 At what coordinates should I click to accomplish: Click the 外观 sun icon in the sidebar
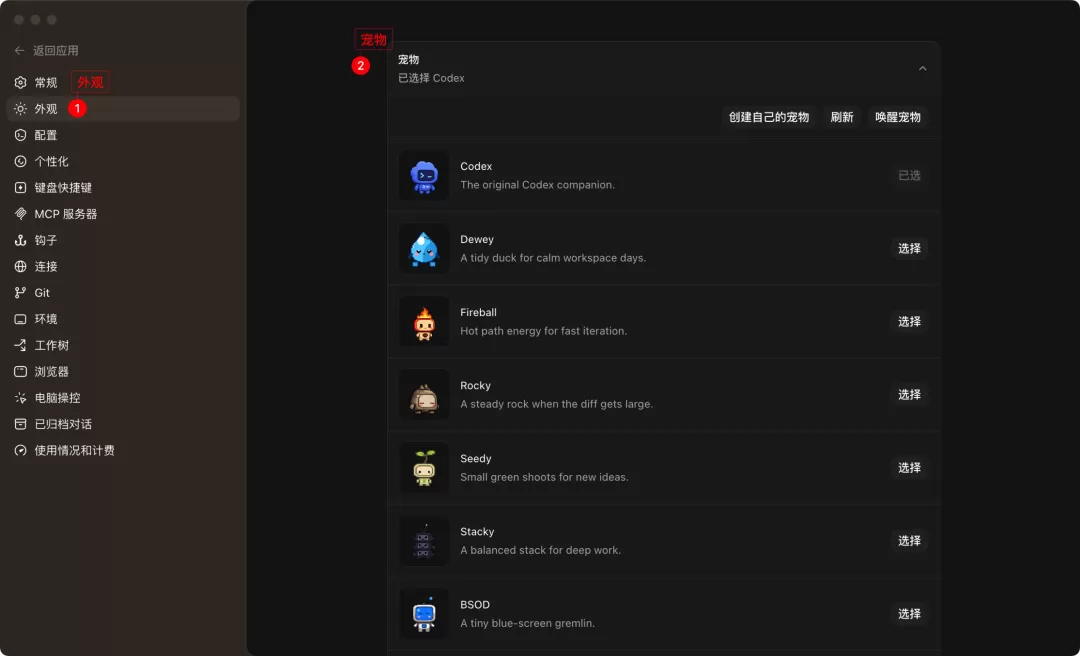21,109
